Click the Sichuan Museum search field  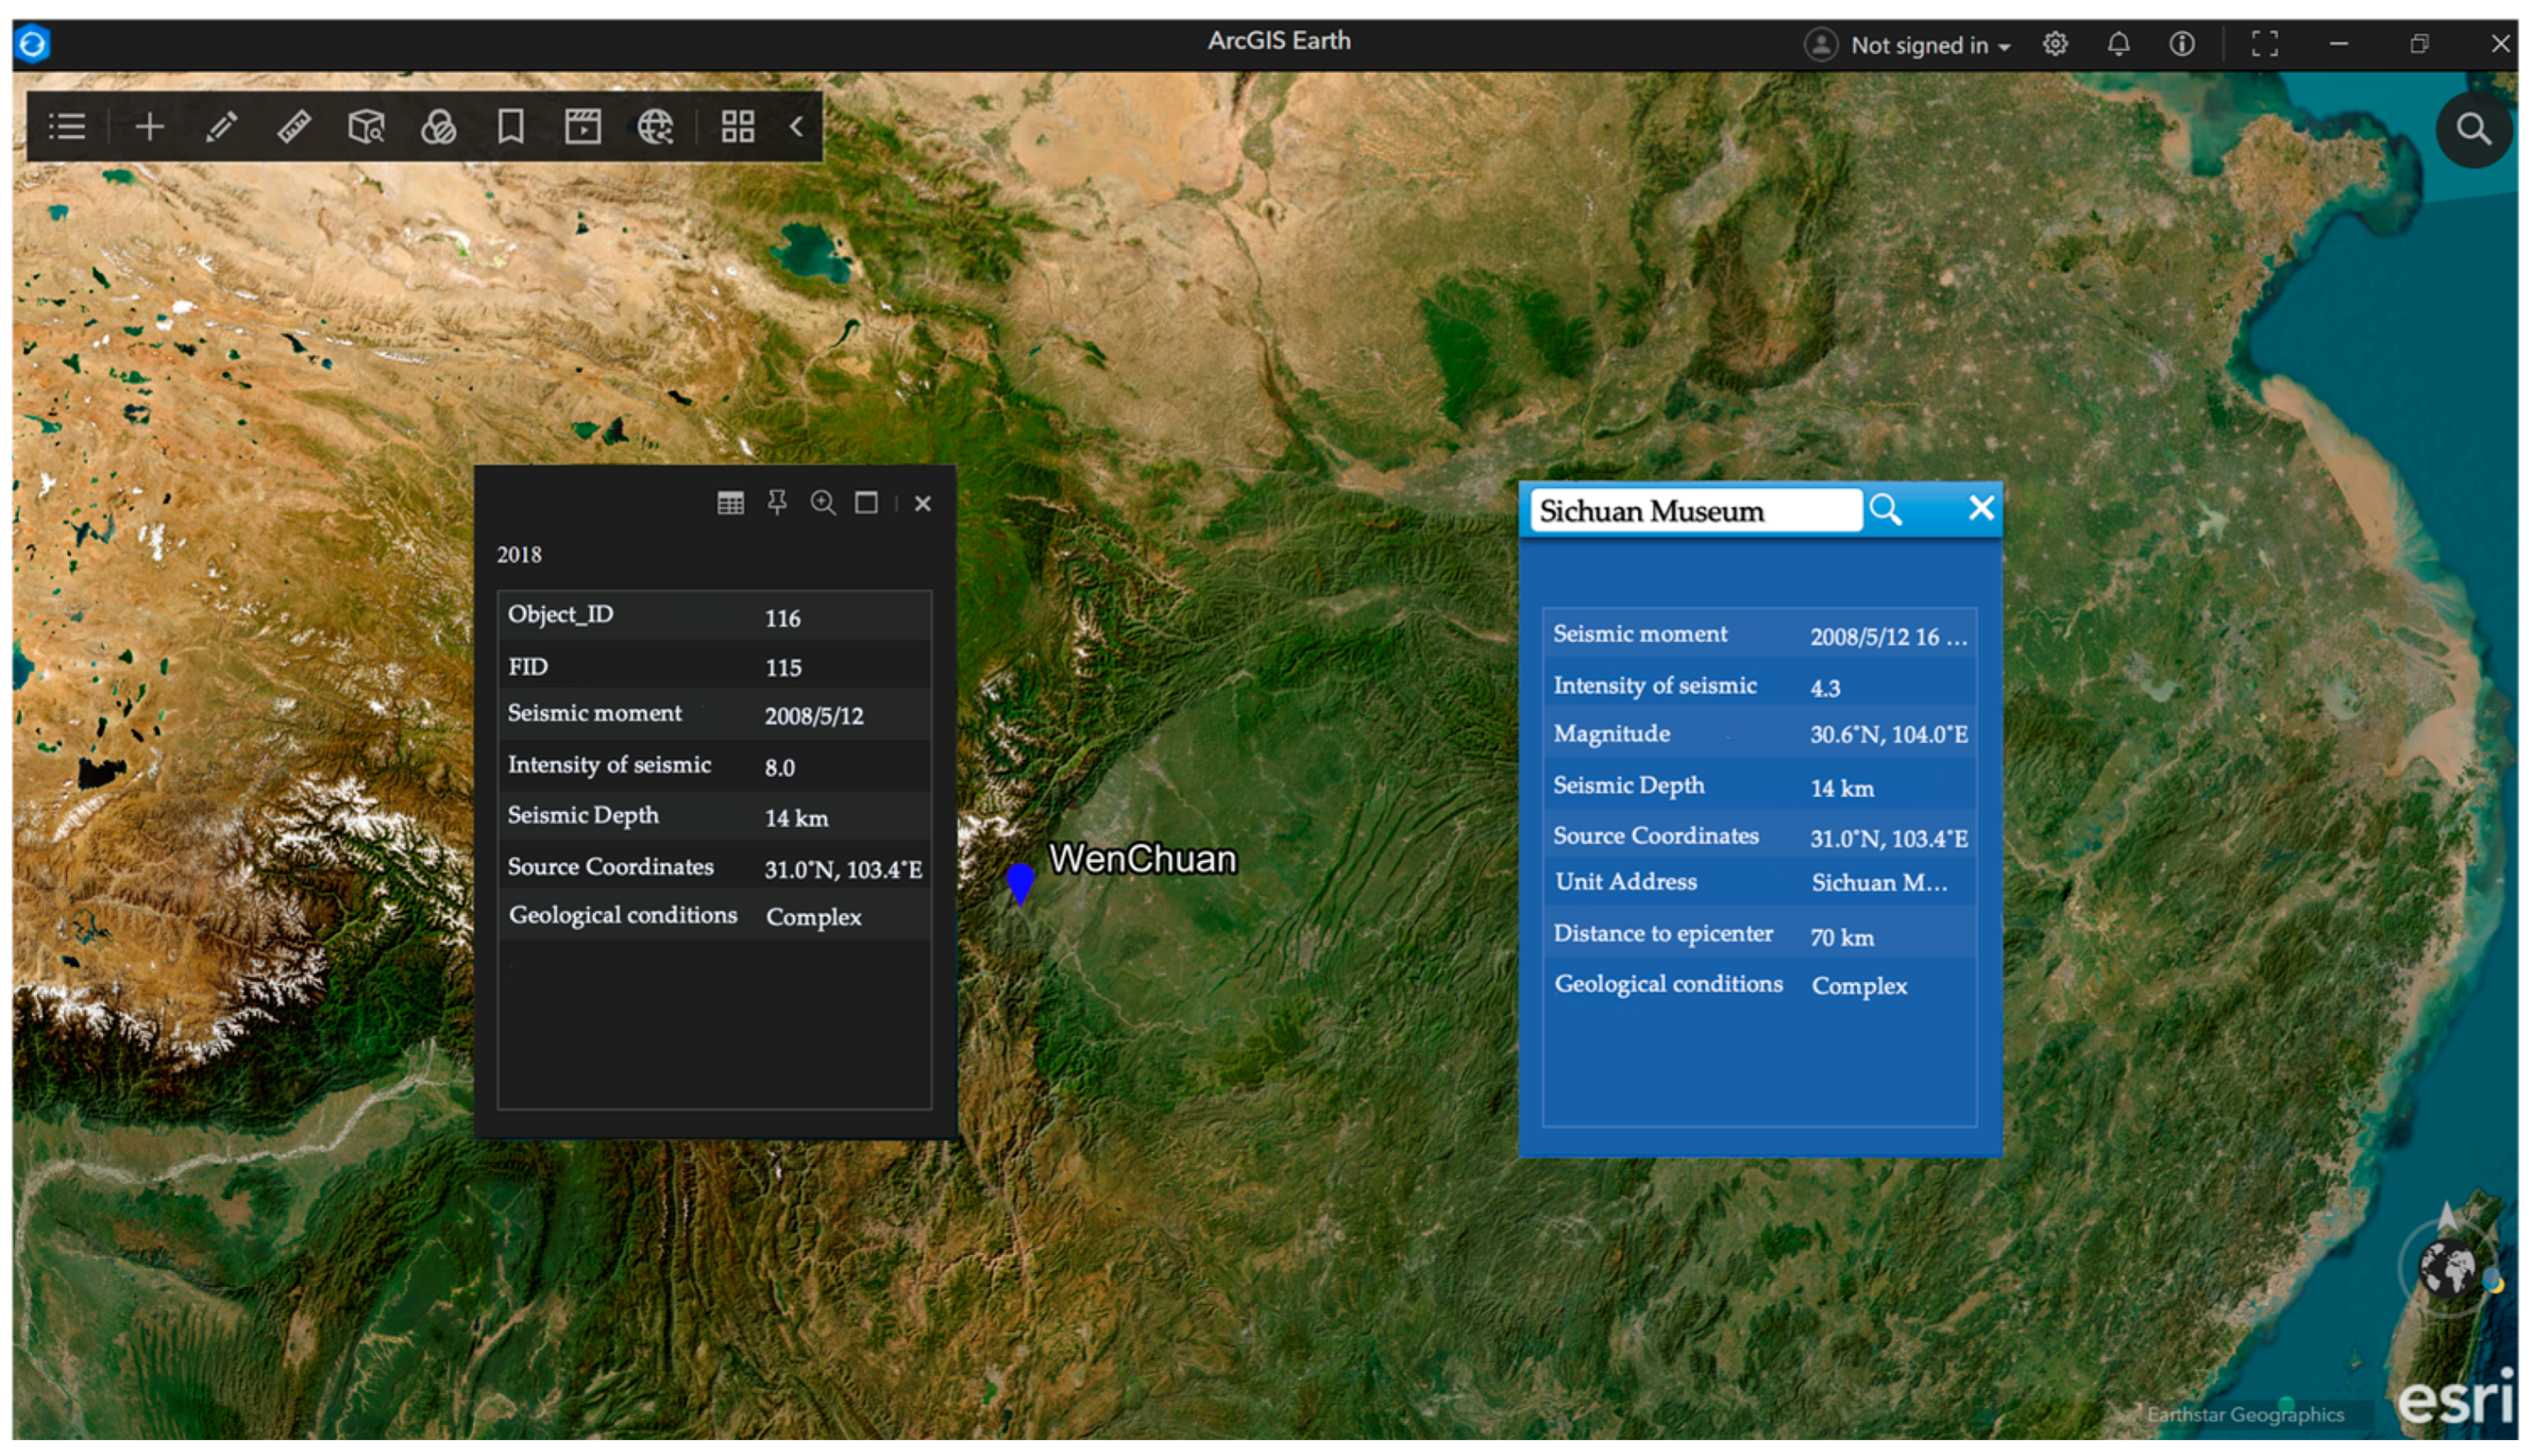point(1695,511)
